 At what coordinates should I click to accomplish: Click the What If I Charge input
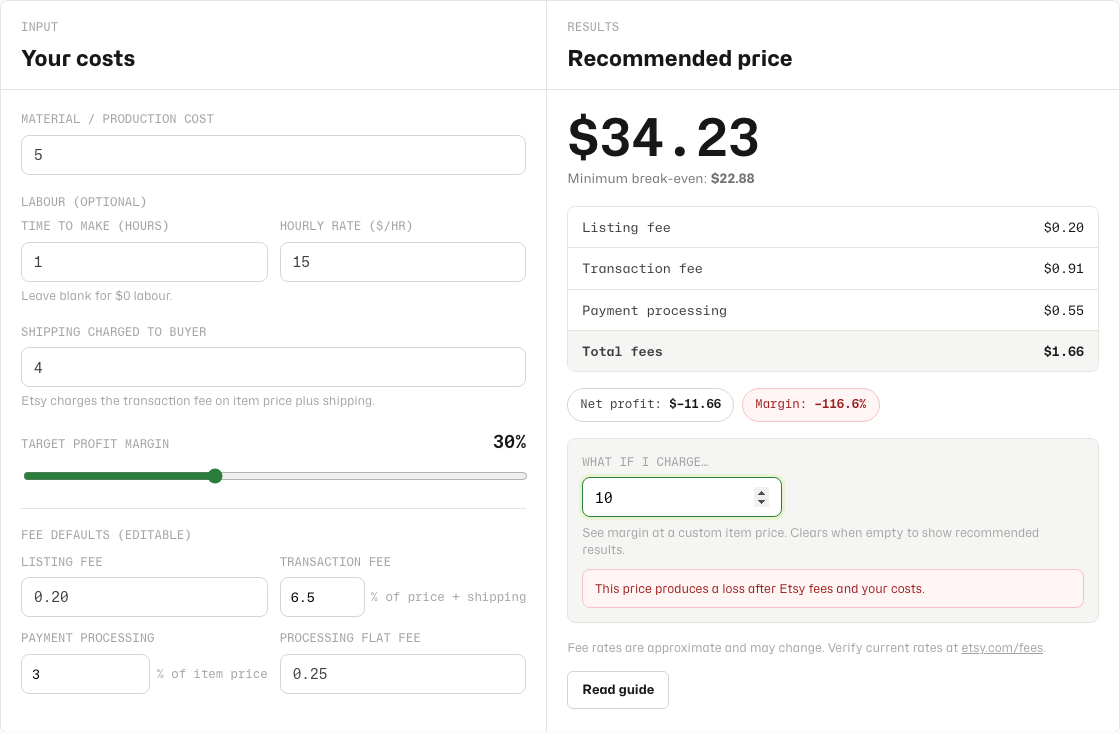pyautogui.click(x=681, y=497)
